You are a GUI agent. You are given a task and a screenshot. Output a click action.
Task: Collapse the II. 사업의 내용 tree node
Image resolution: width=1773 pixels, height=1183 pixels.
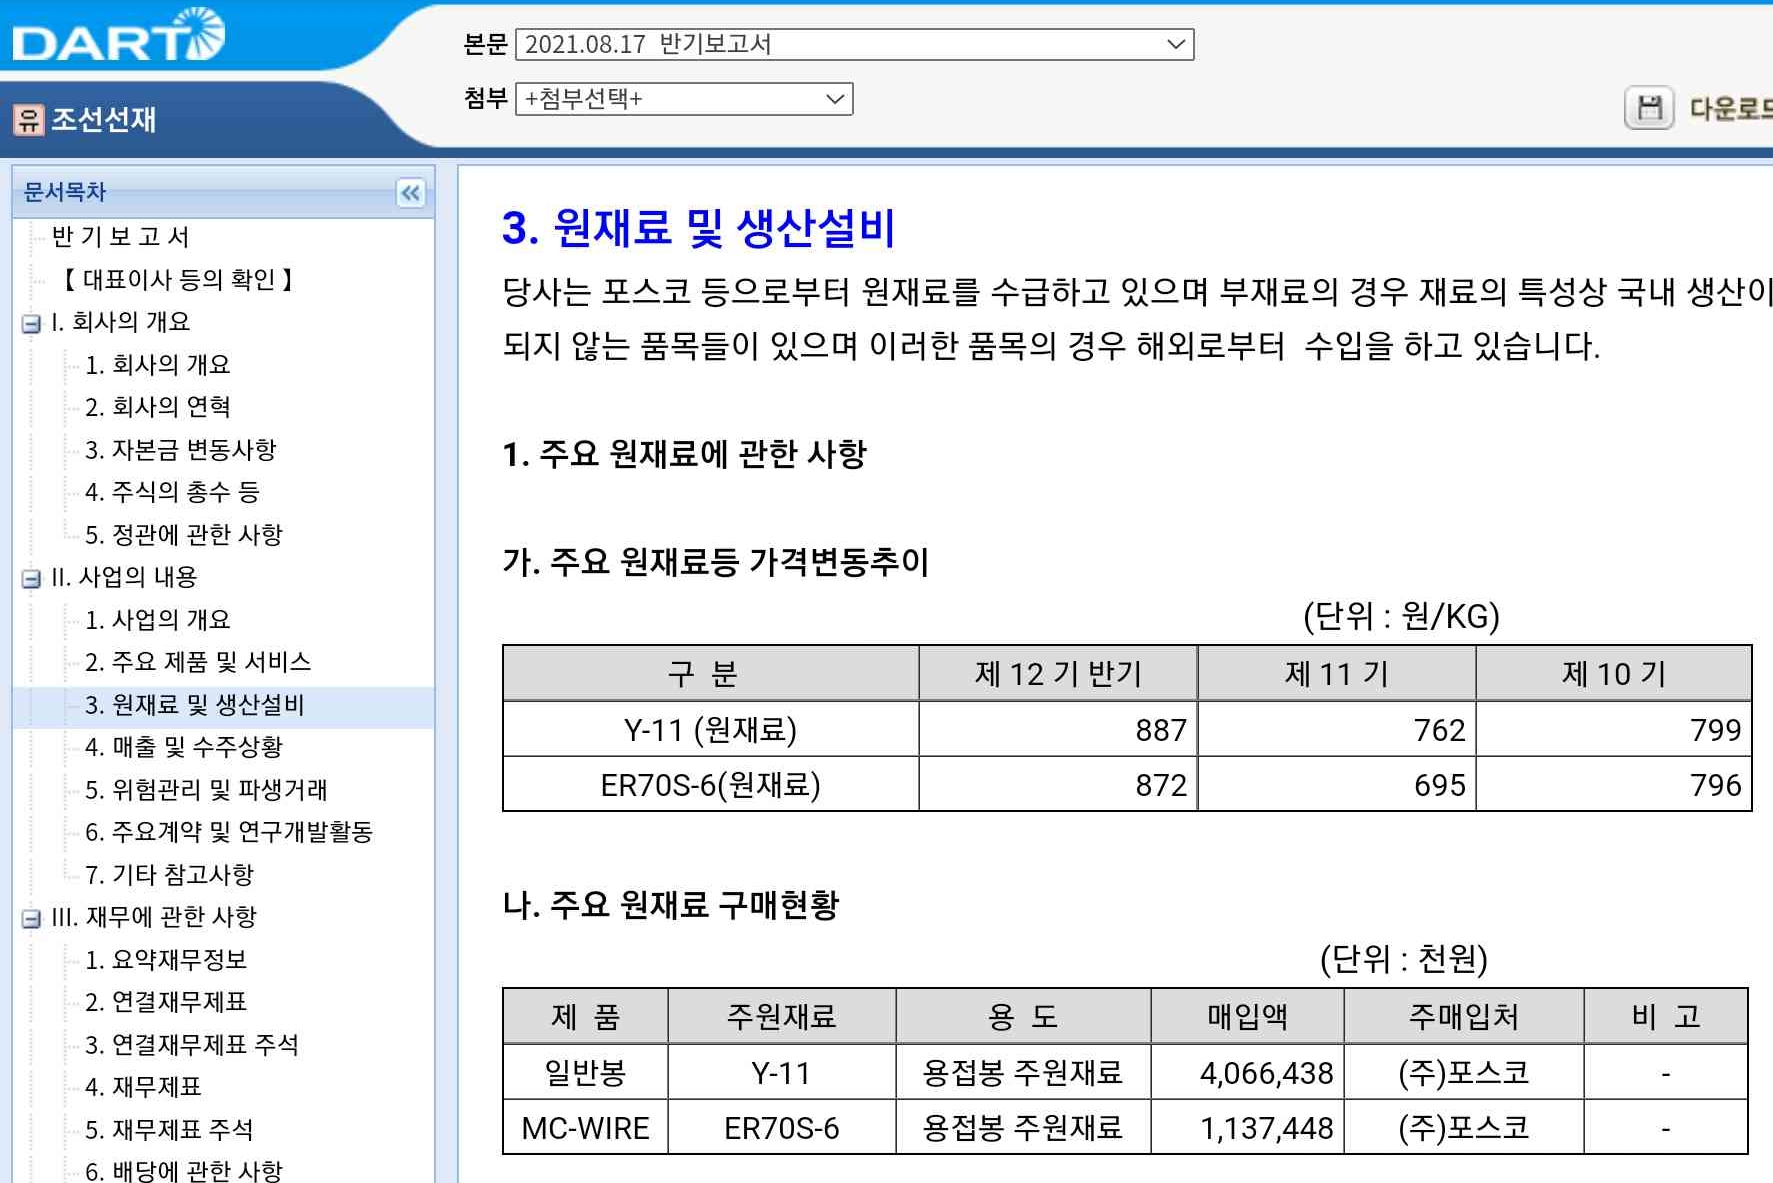pyautogui.click(x=31, y=578)
